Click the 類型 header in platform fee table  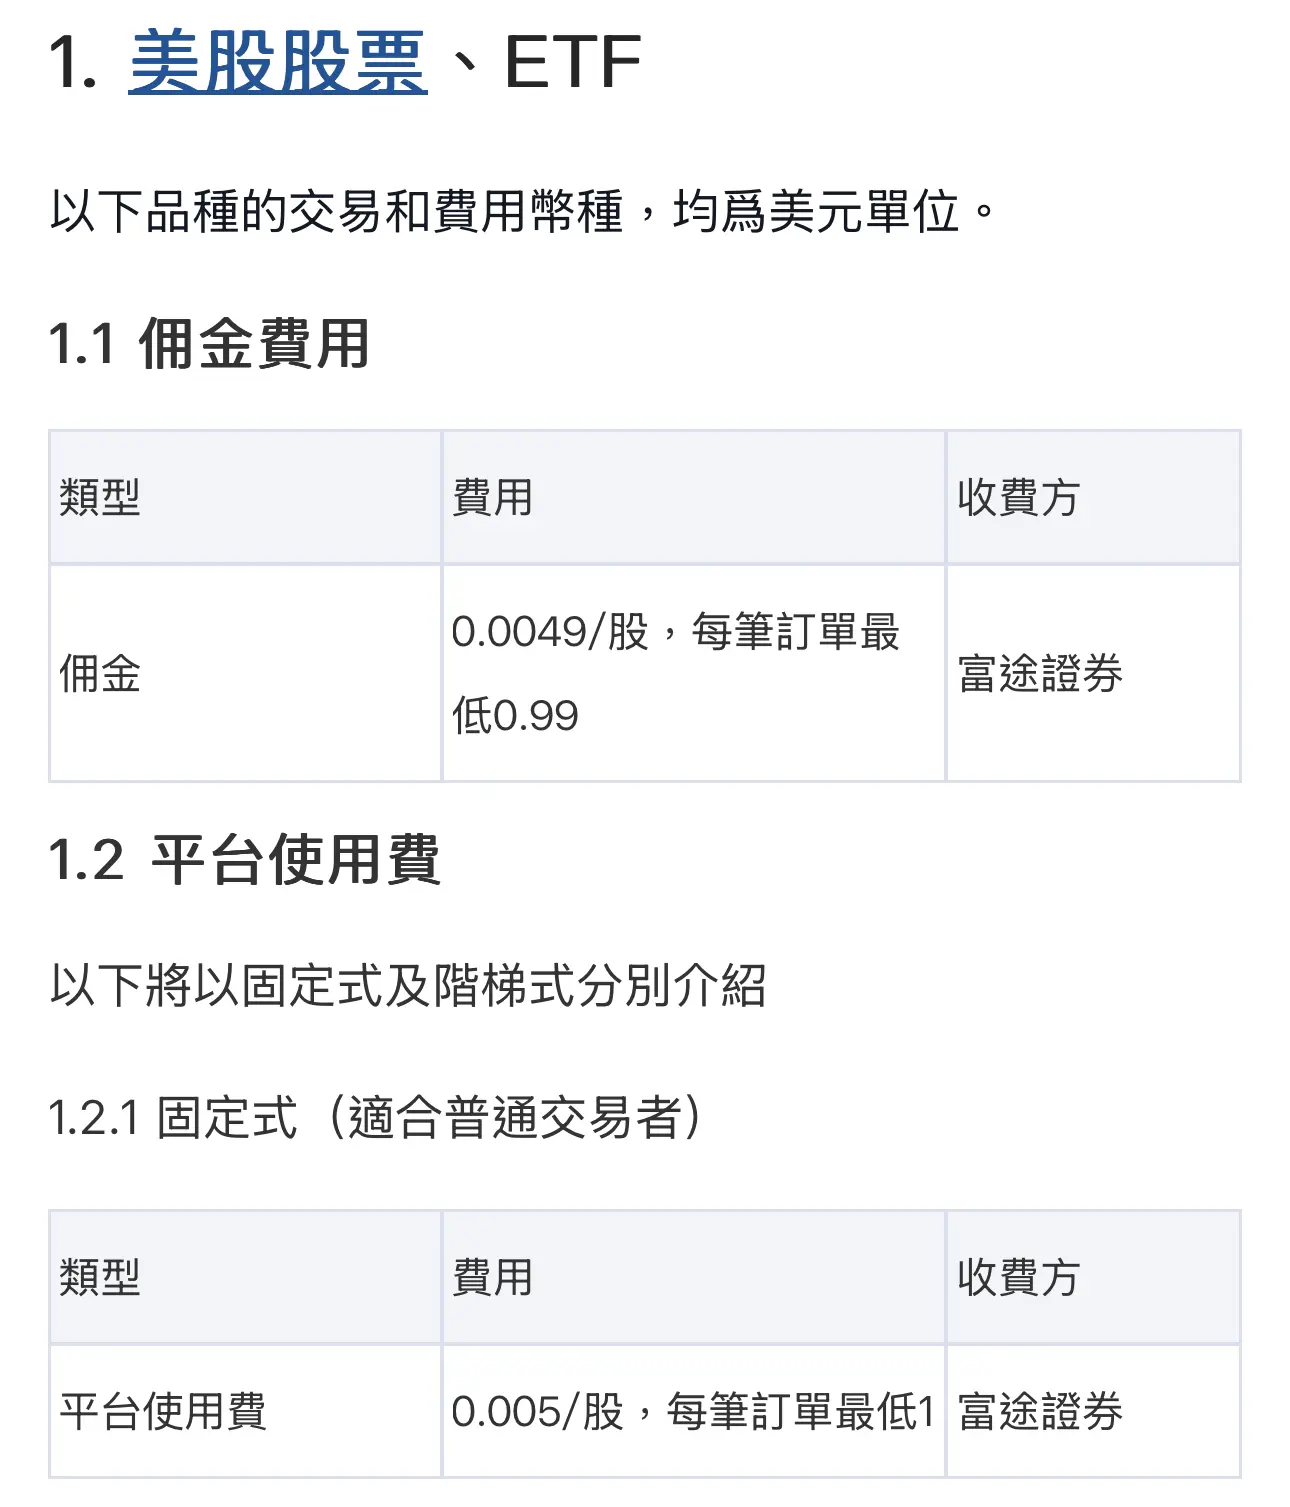[x=245, y=1277]
